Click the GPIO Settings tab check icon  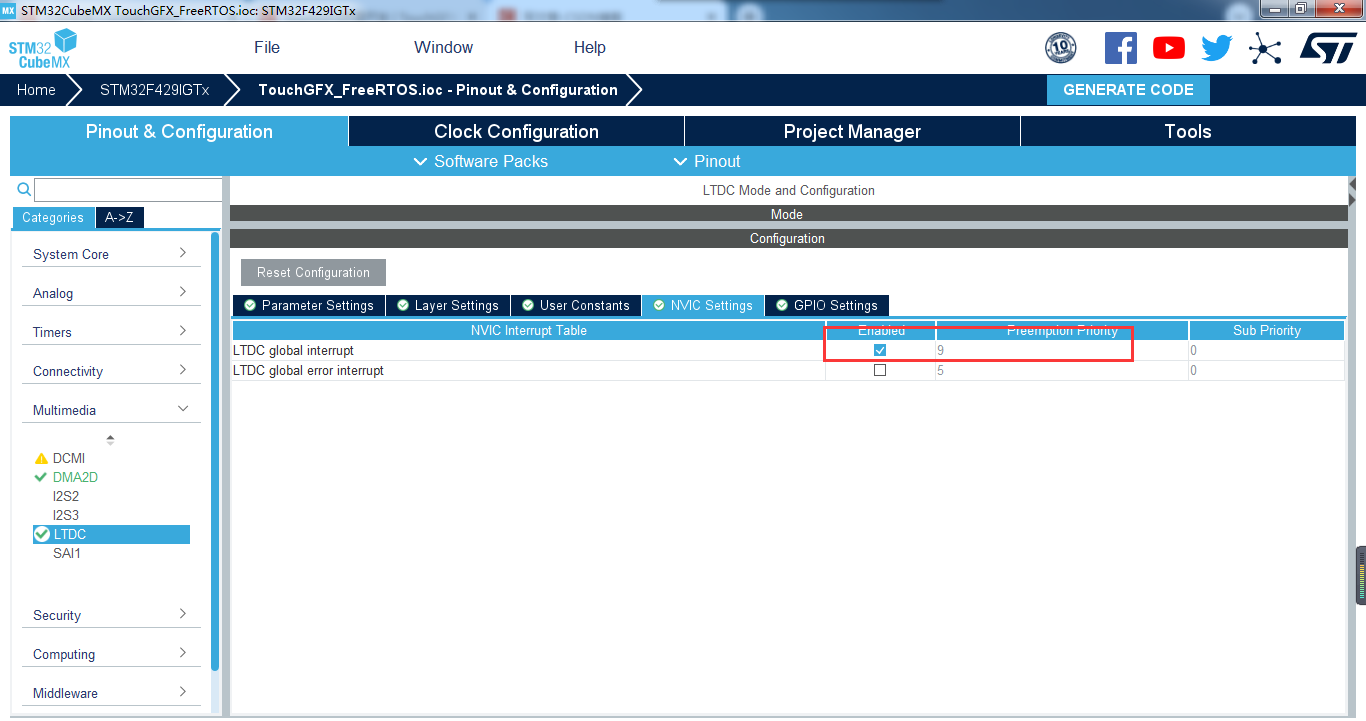pos(782,305)
